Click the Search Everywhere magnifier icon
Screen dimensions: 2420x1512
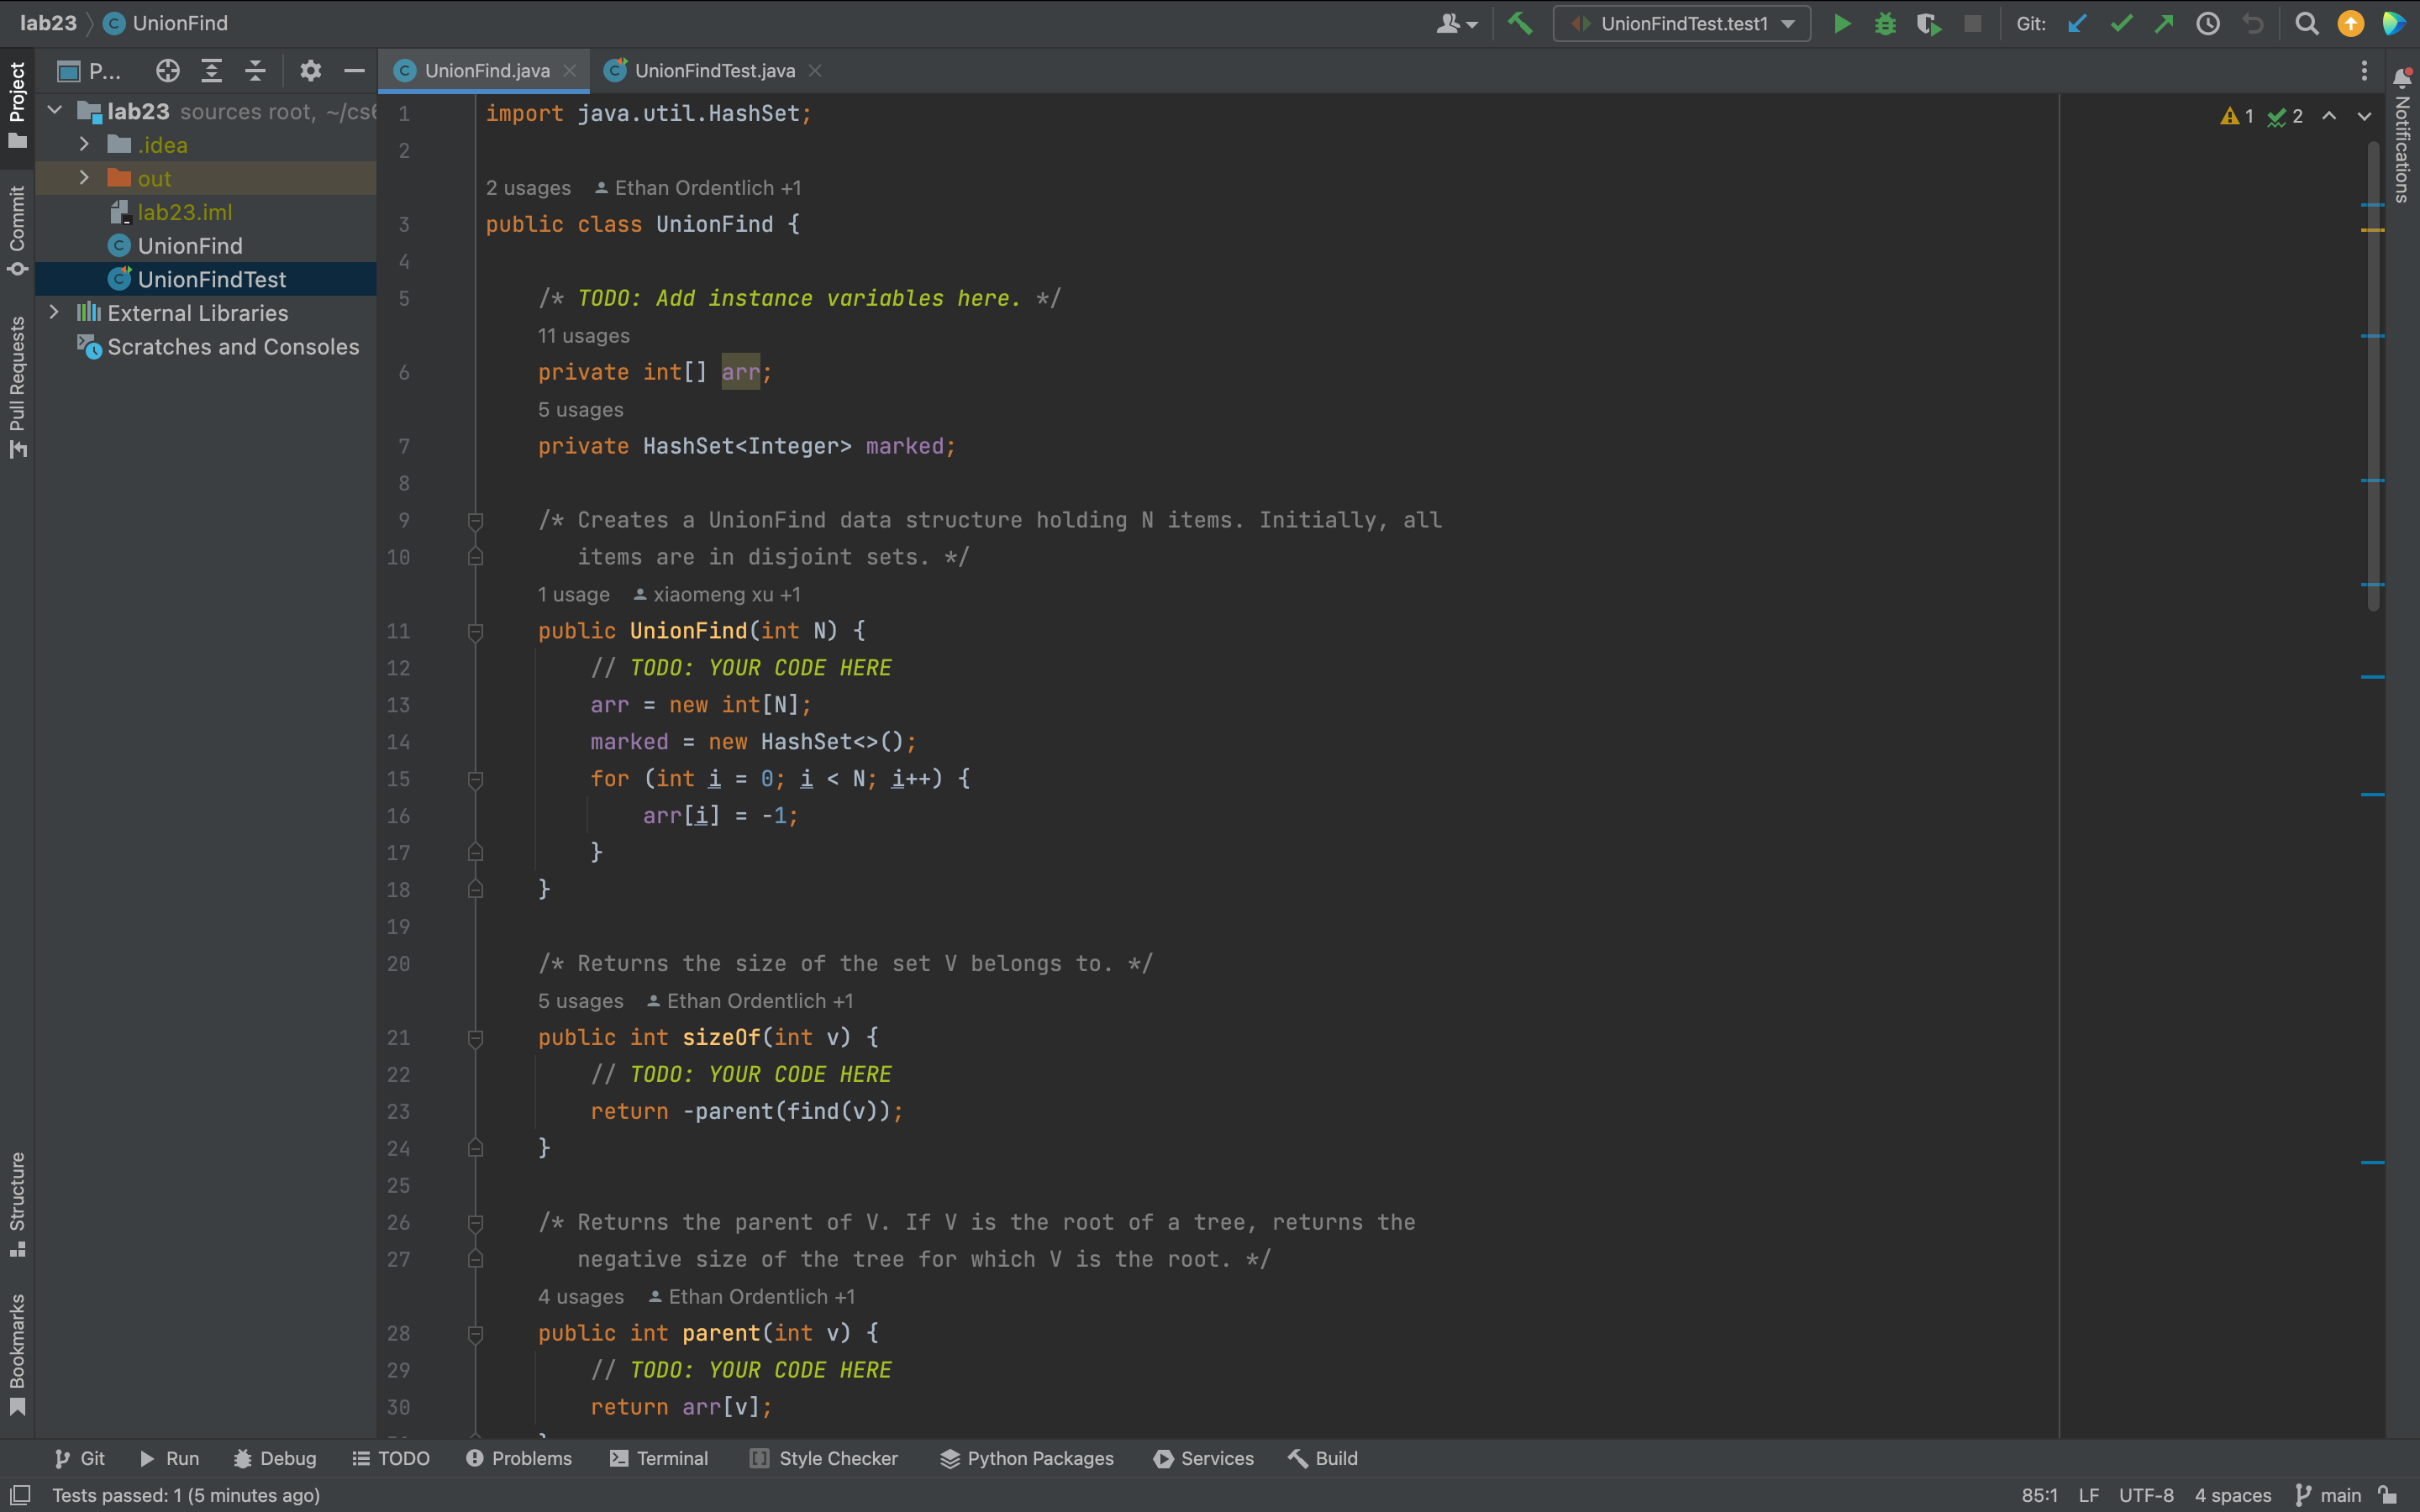(x=2306, y=23)
